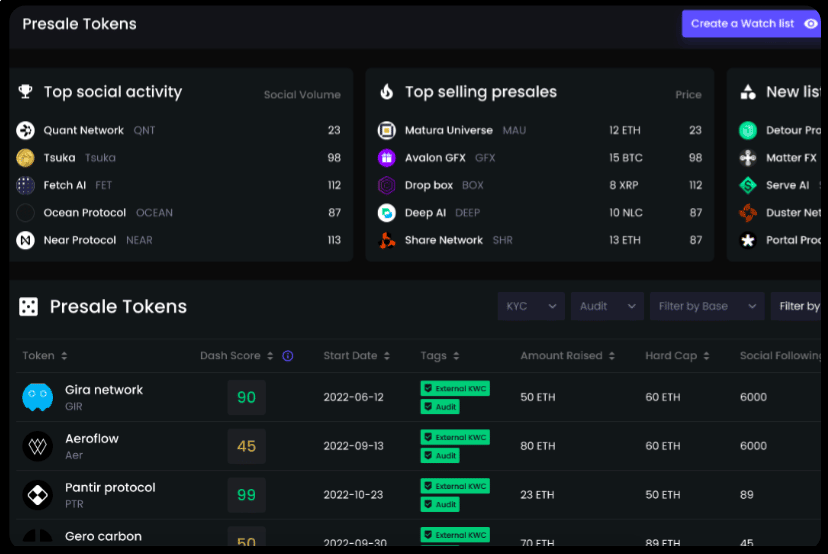Click the Avalon GFX purple gift icon

coord(387,157)
